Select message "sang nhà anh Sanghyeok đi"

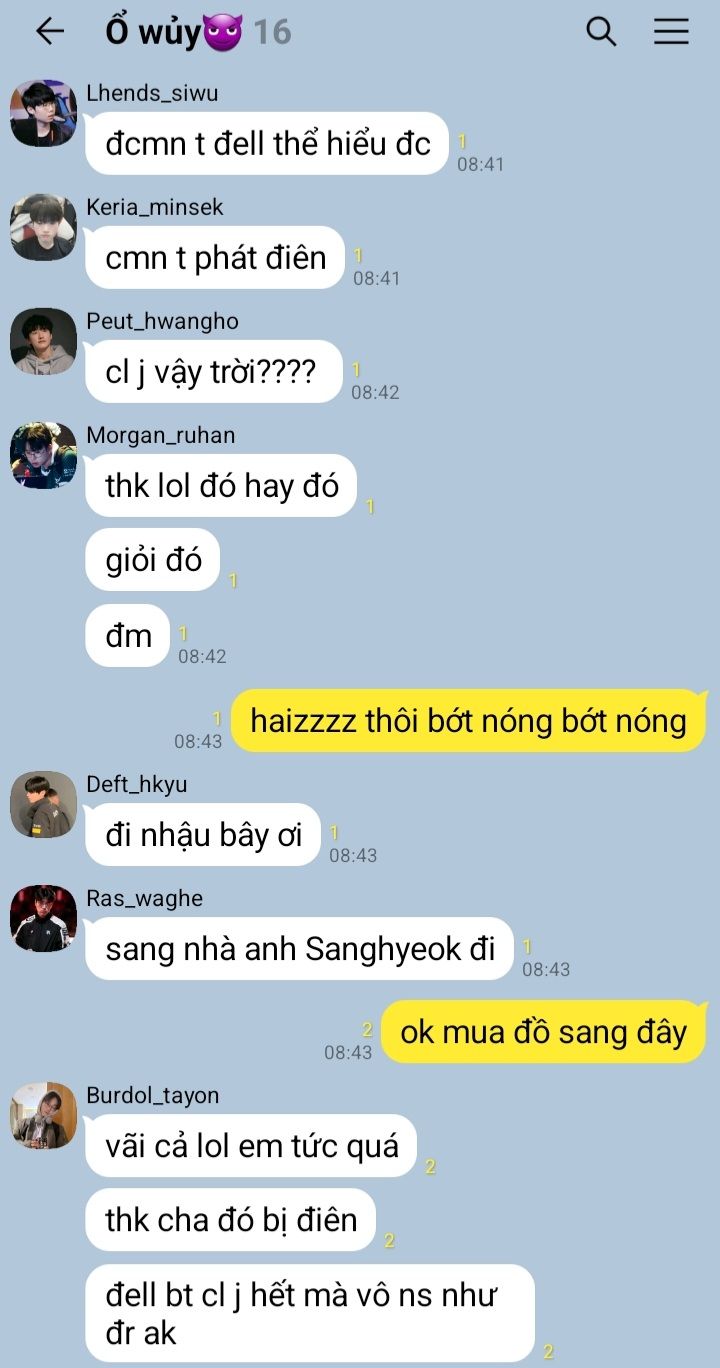click(299, 949)
